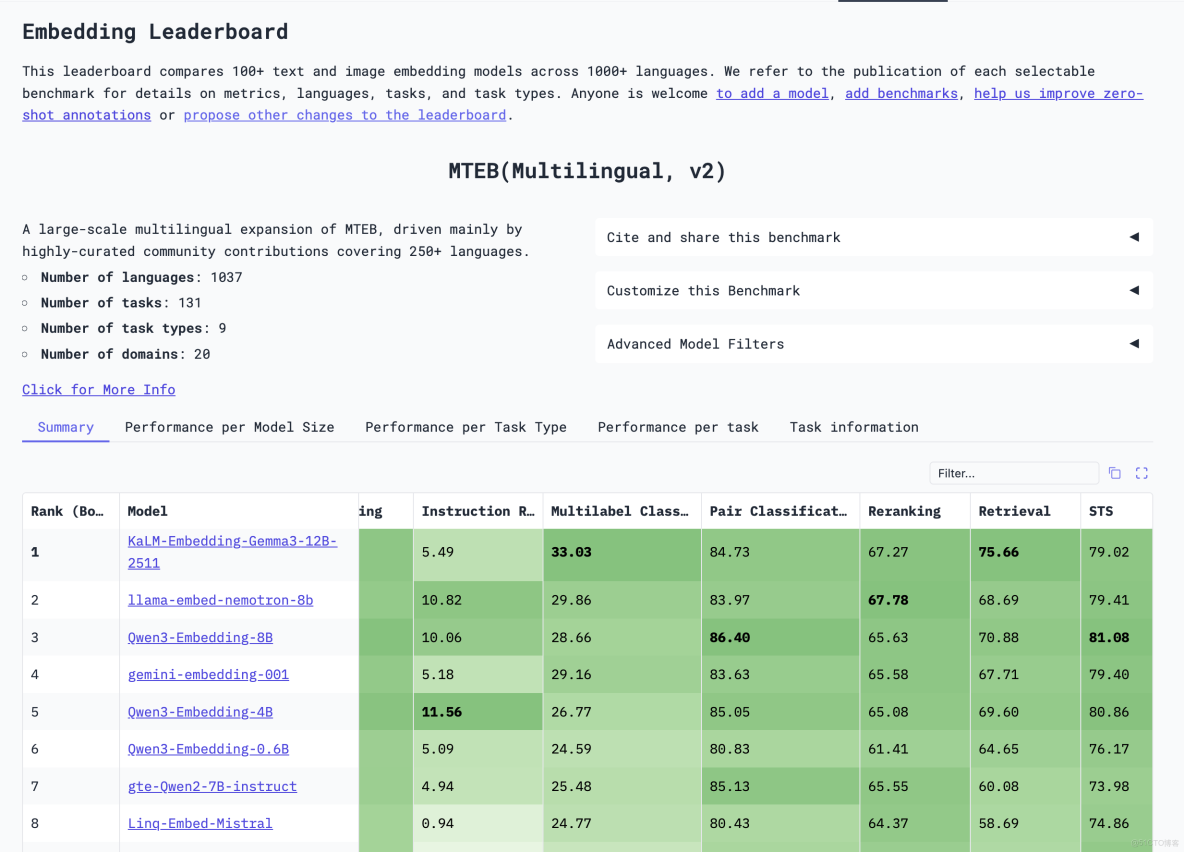Expand the table to fullscreen
This screenshot has height=852, width=1184.
click(1141, 473)
